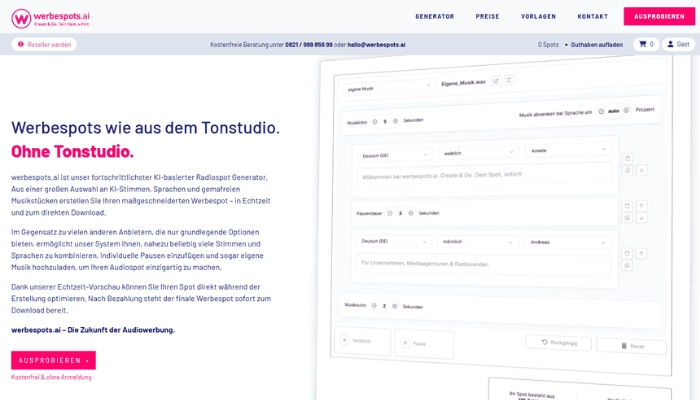
Task: Go to Vorlagen in the navigation
Action: (538, 17)
